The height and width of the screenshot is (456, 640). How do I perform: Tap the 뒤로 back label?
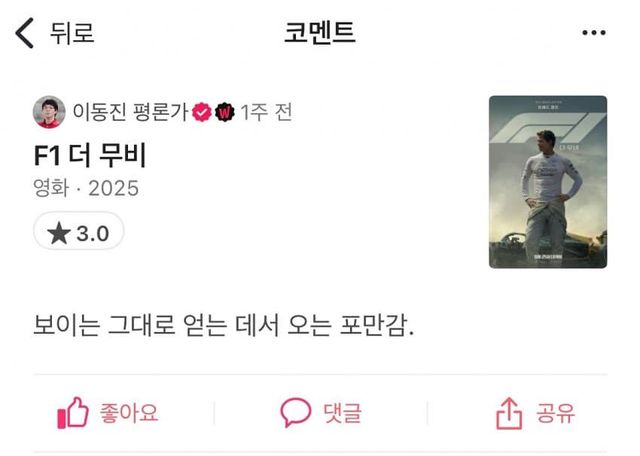[72, 33]
